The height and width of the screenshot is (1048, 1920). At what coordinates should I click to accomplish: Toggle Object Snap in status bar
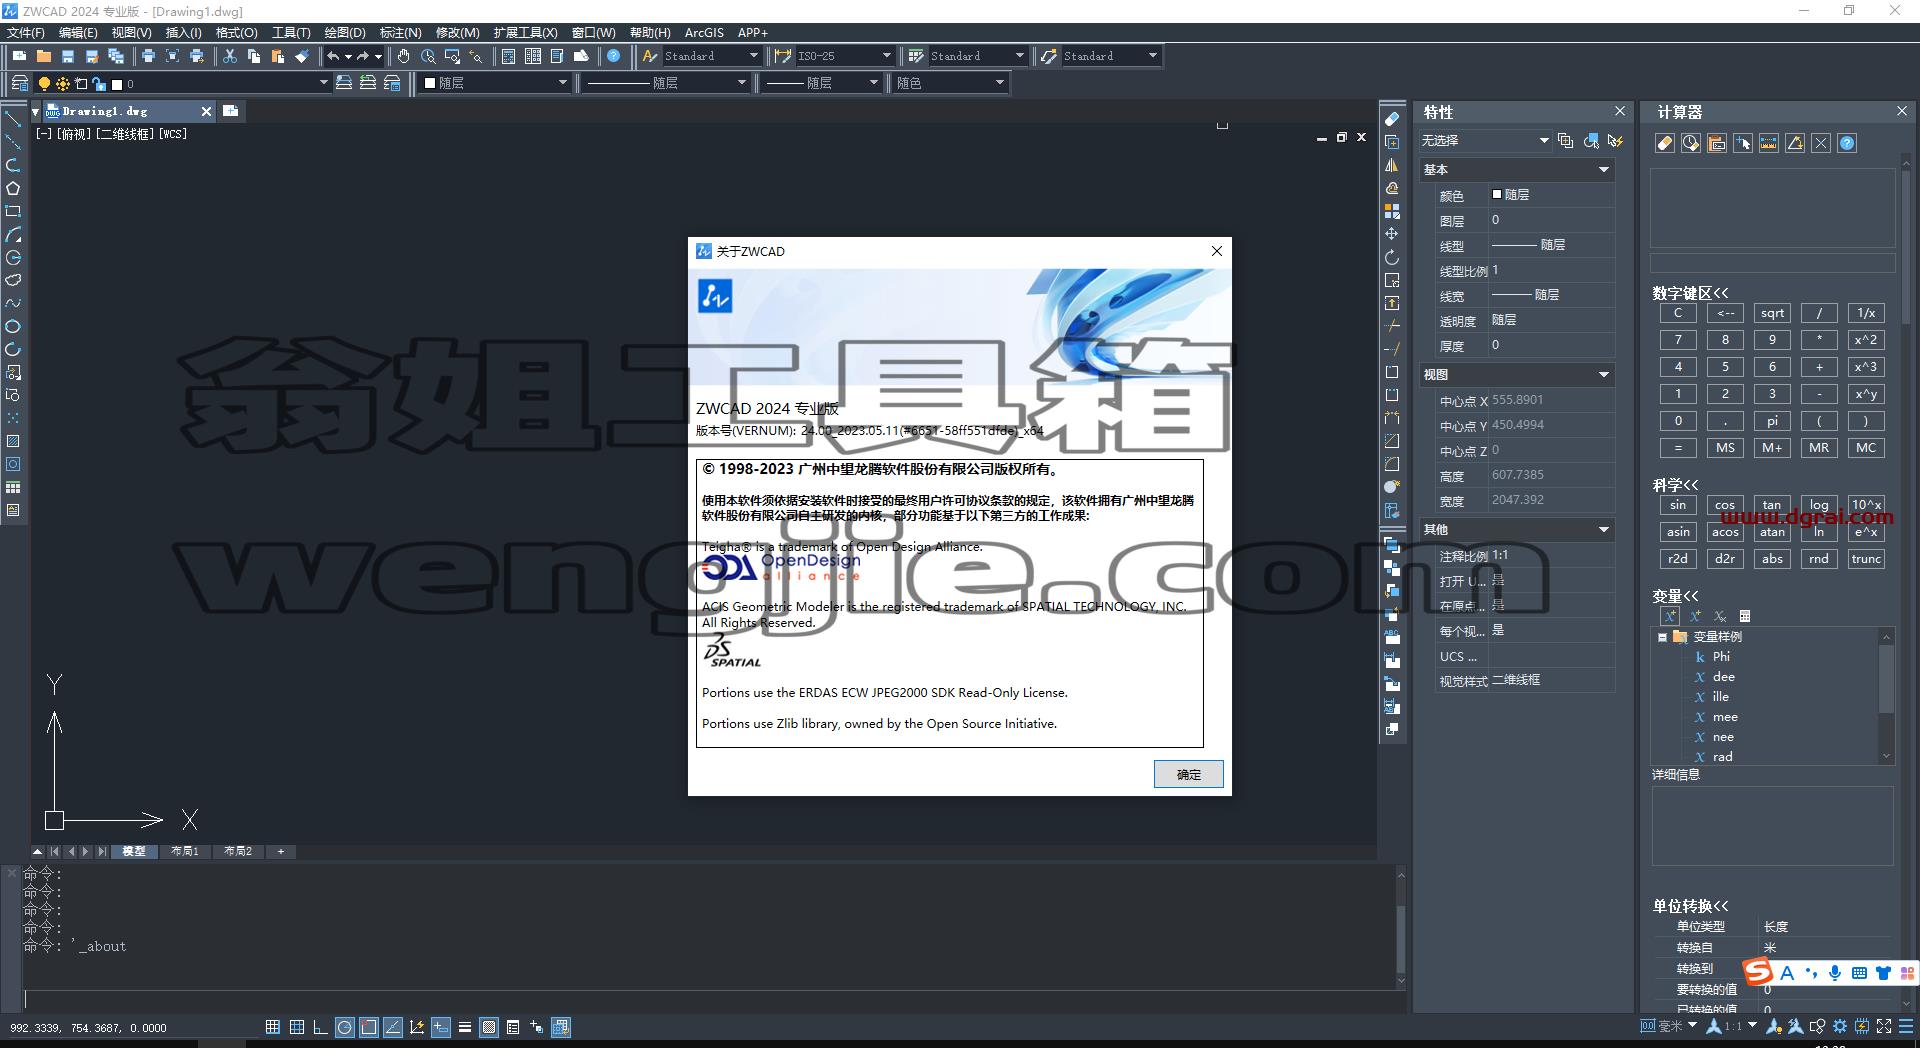(x=369, y=1027)
